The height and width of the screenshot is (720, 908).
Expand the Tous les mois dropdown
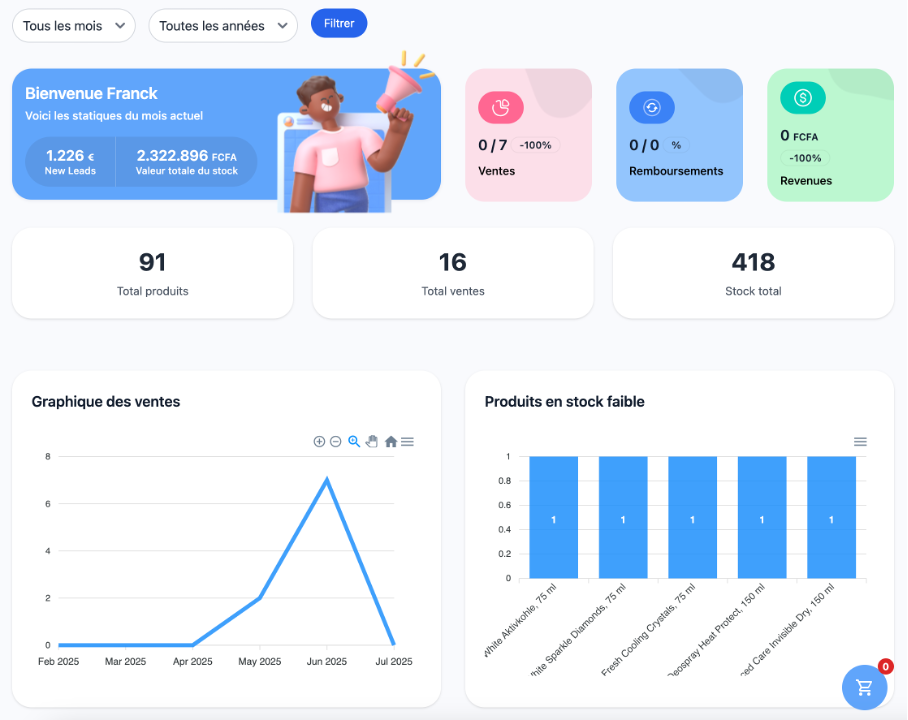coord(73,26)
